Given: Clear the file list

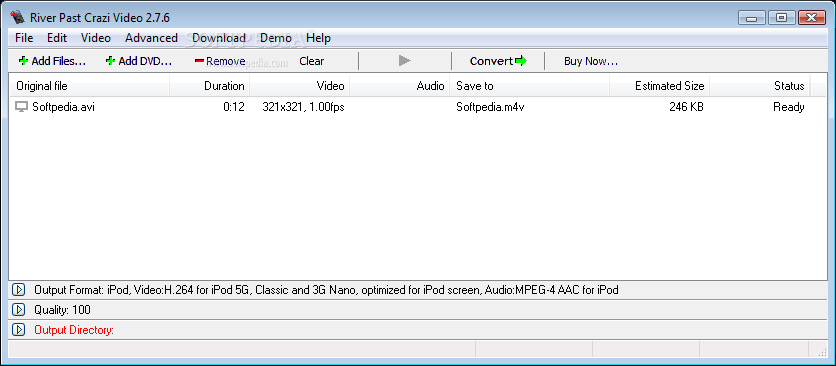Looking at the screenshot, I should tap(311, 61).
